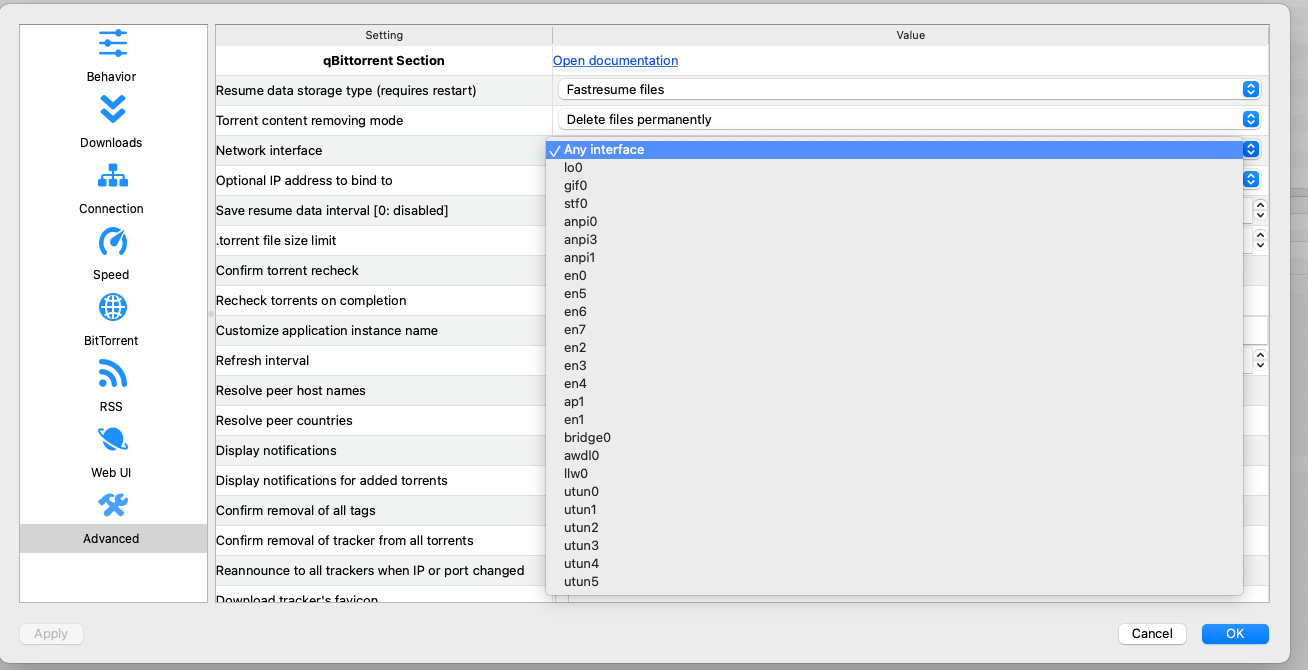Select 'Display notifications for added torrents' label
The height and width of the screenshot is (670, 1308).
tap(332, 480)
